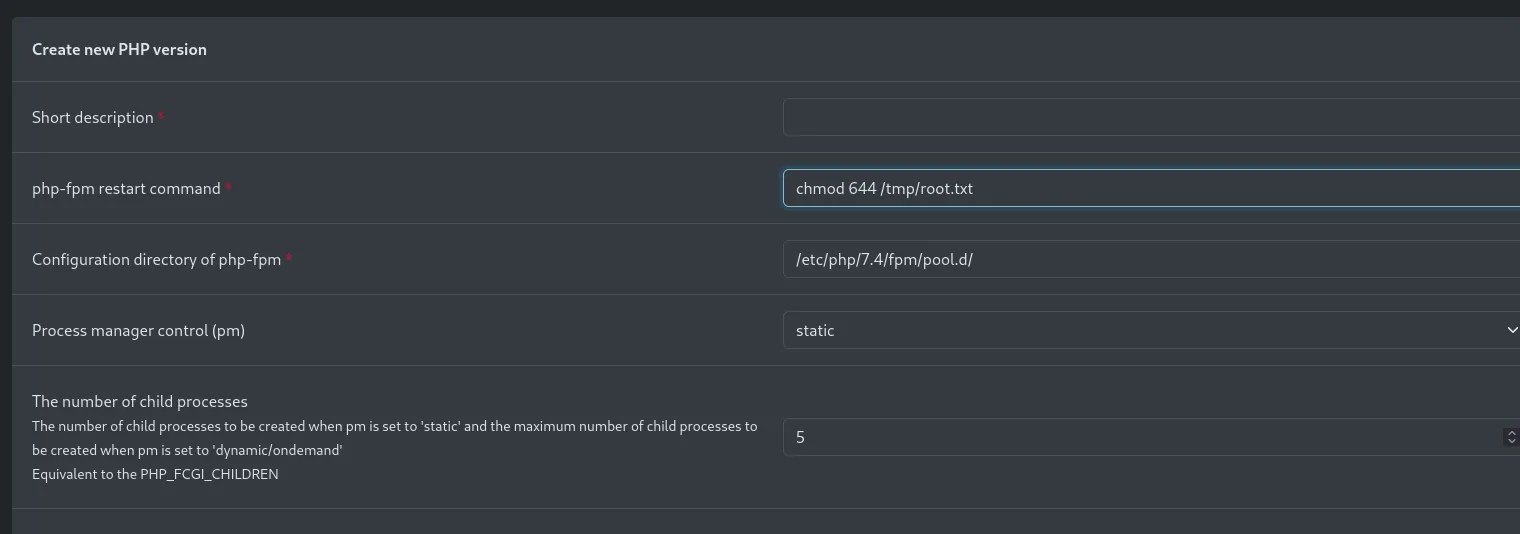
Task: Select the 'Create new PHP version' heading
Action: coord(119,49)
